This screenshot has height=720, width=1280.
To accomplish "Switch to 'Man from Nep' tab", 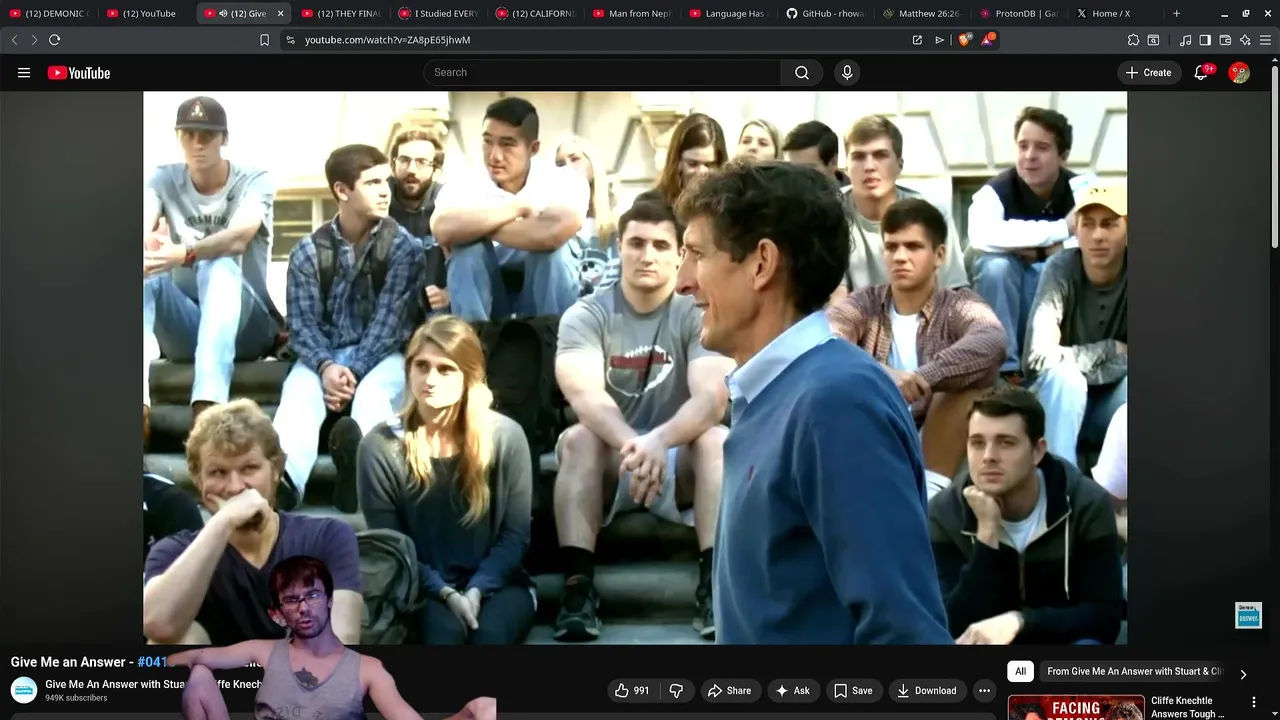I will pyautogui.click(x=632, y=14).
